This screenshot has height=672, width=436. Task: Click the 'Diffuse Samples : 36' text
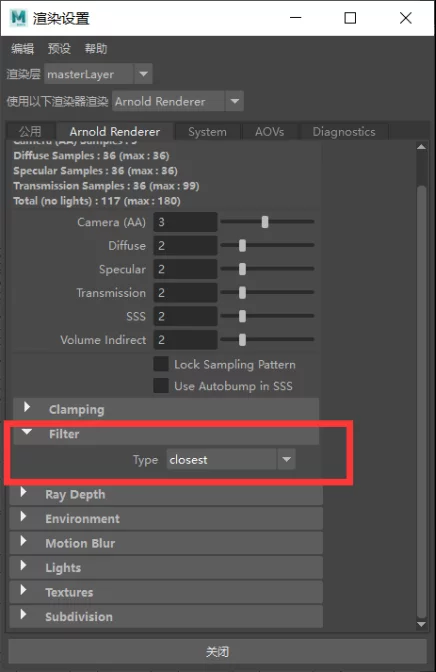coord(65,156)
